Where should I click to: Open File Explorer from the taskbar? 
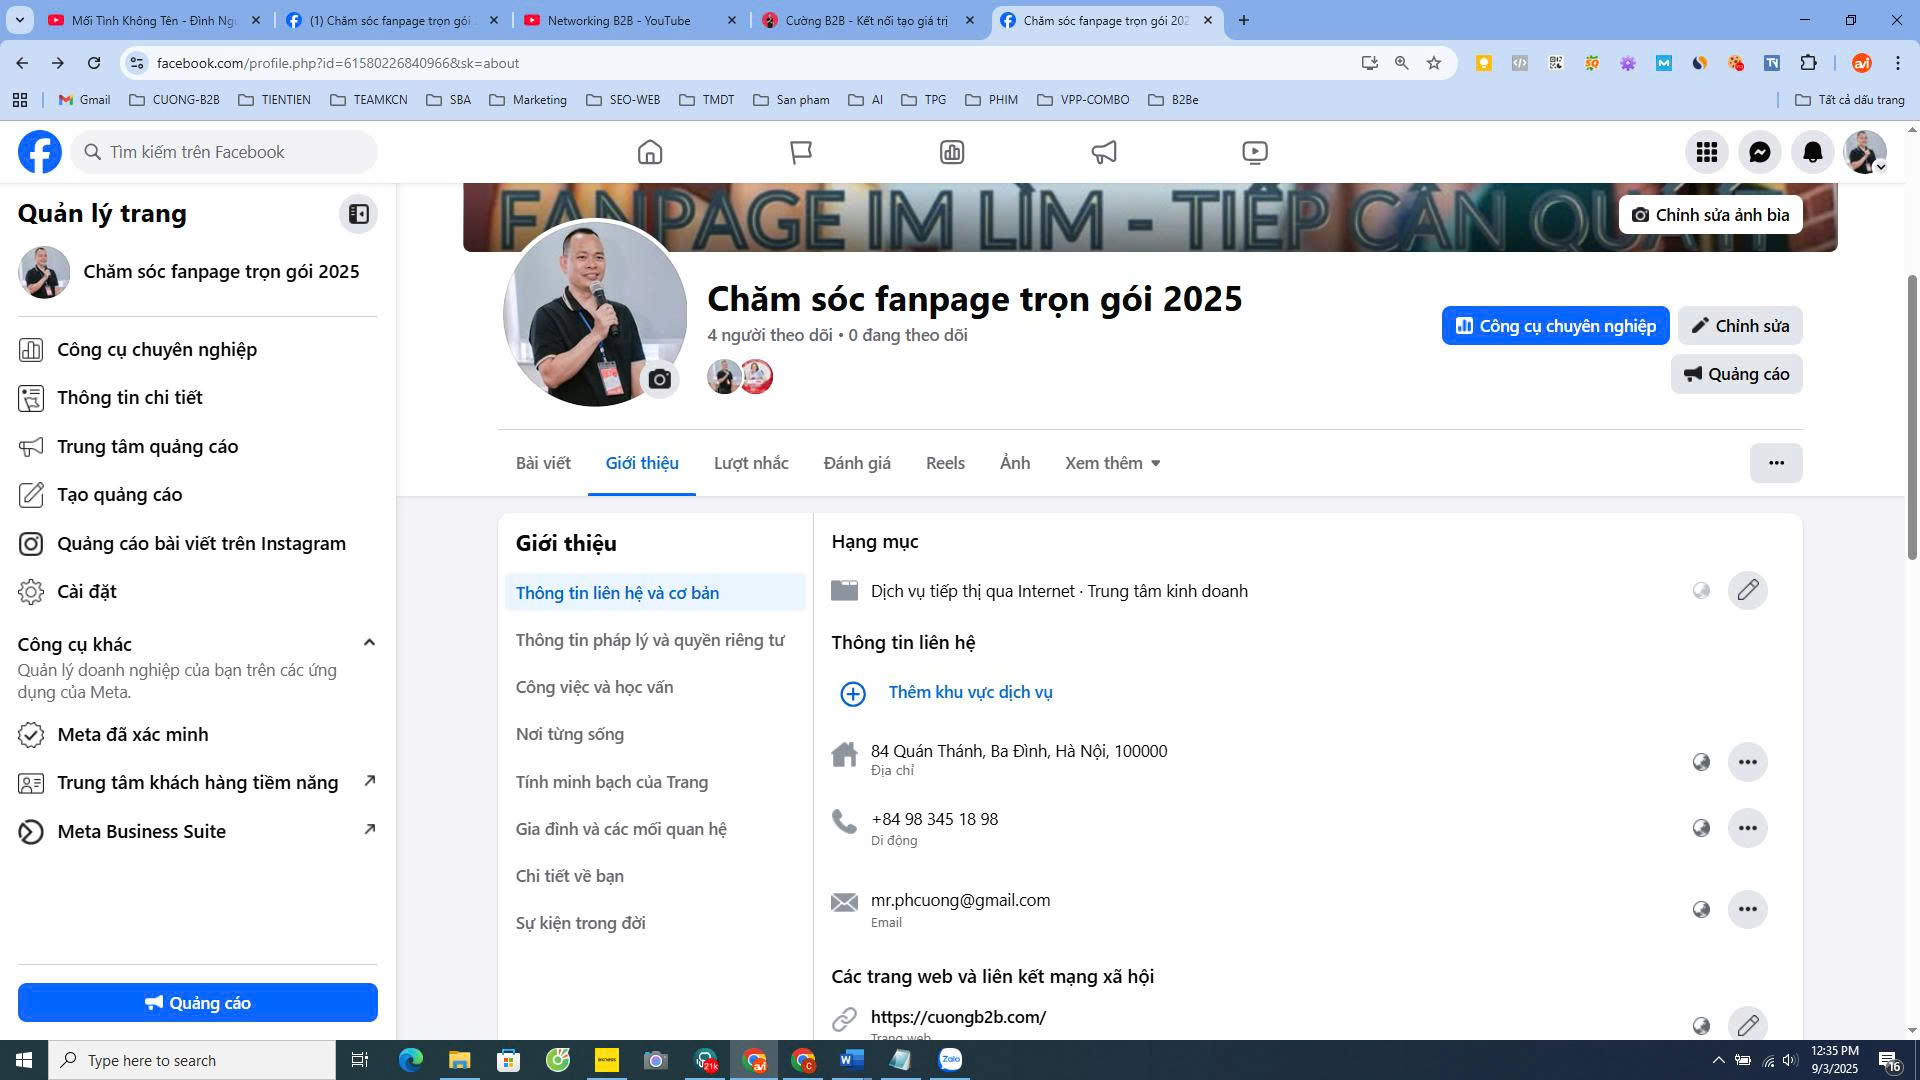[459, 1060]
